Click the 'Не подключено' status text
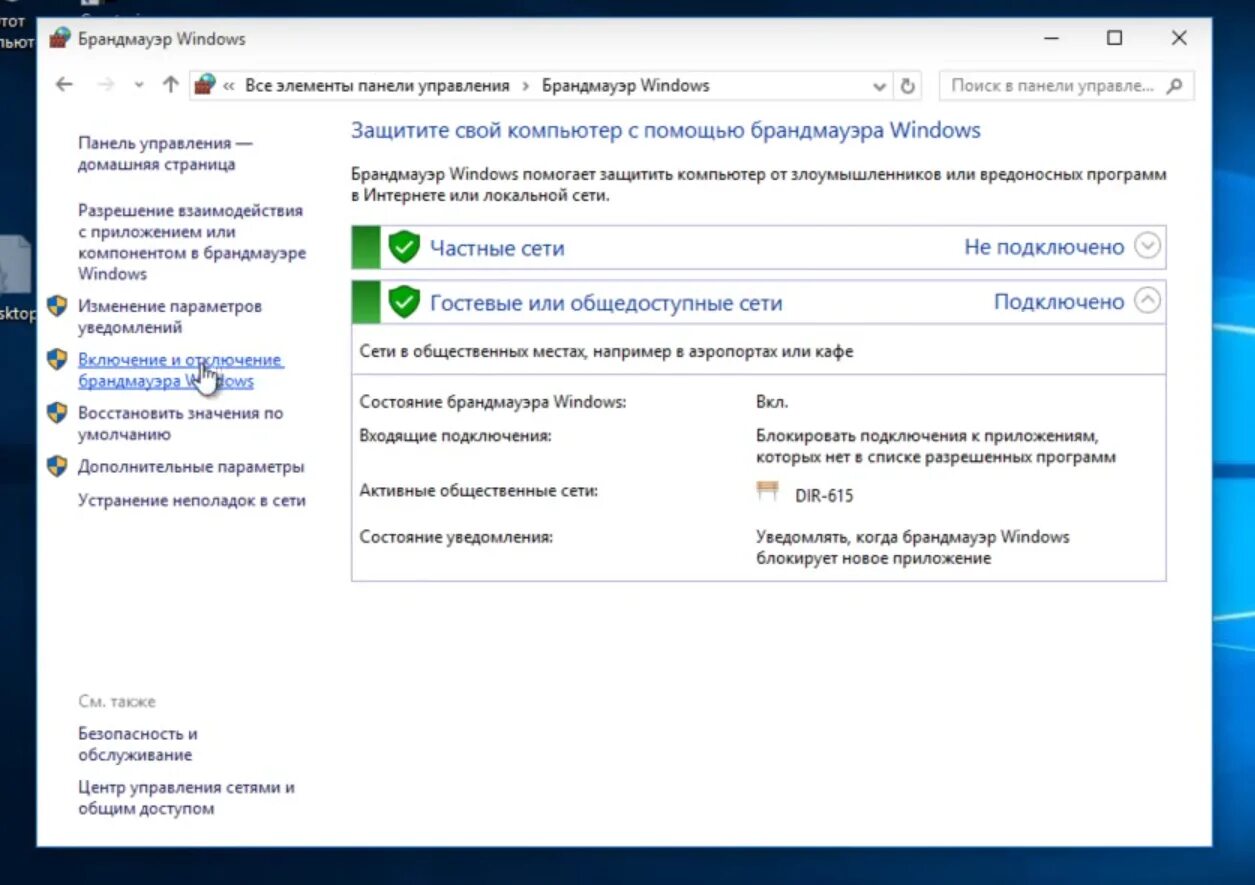 tap(1044, 248)
